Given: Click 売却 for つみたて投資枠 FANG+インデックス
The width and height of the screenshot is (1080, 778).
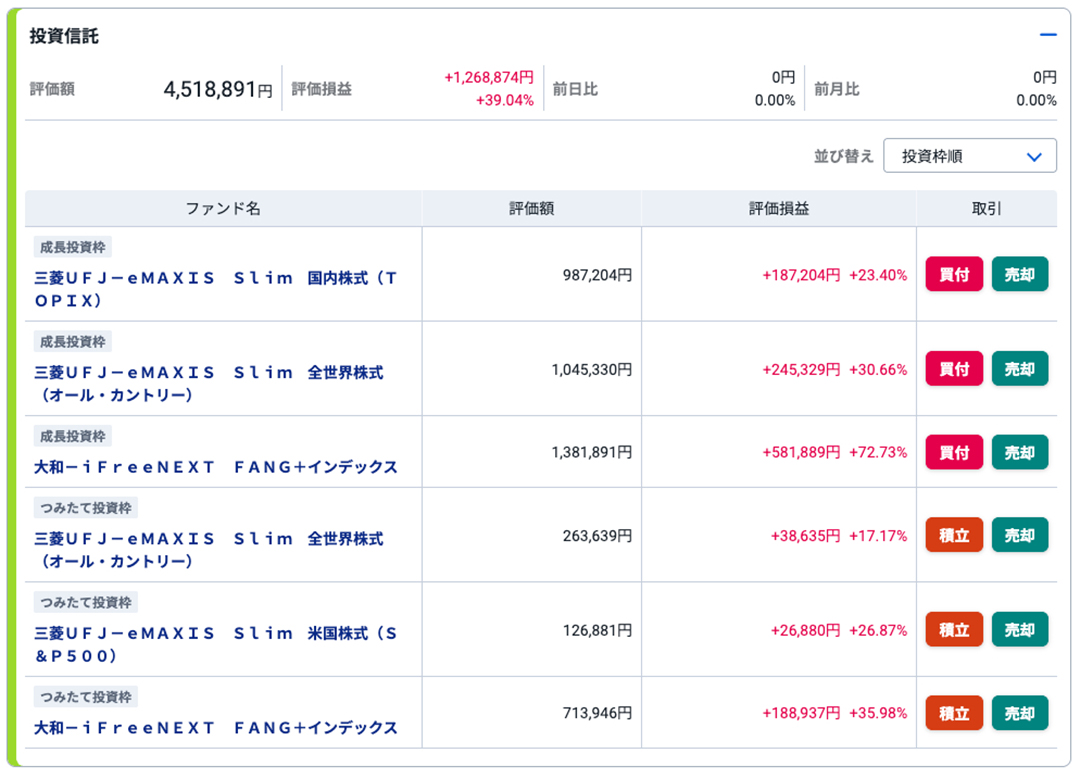Looking at the screenshot, I should (1019, 713).
